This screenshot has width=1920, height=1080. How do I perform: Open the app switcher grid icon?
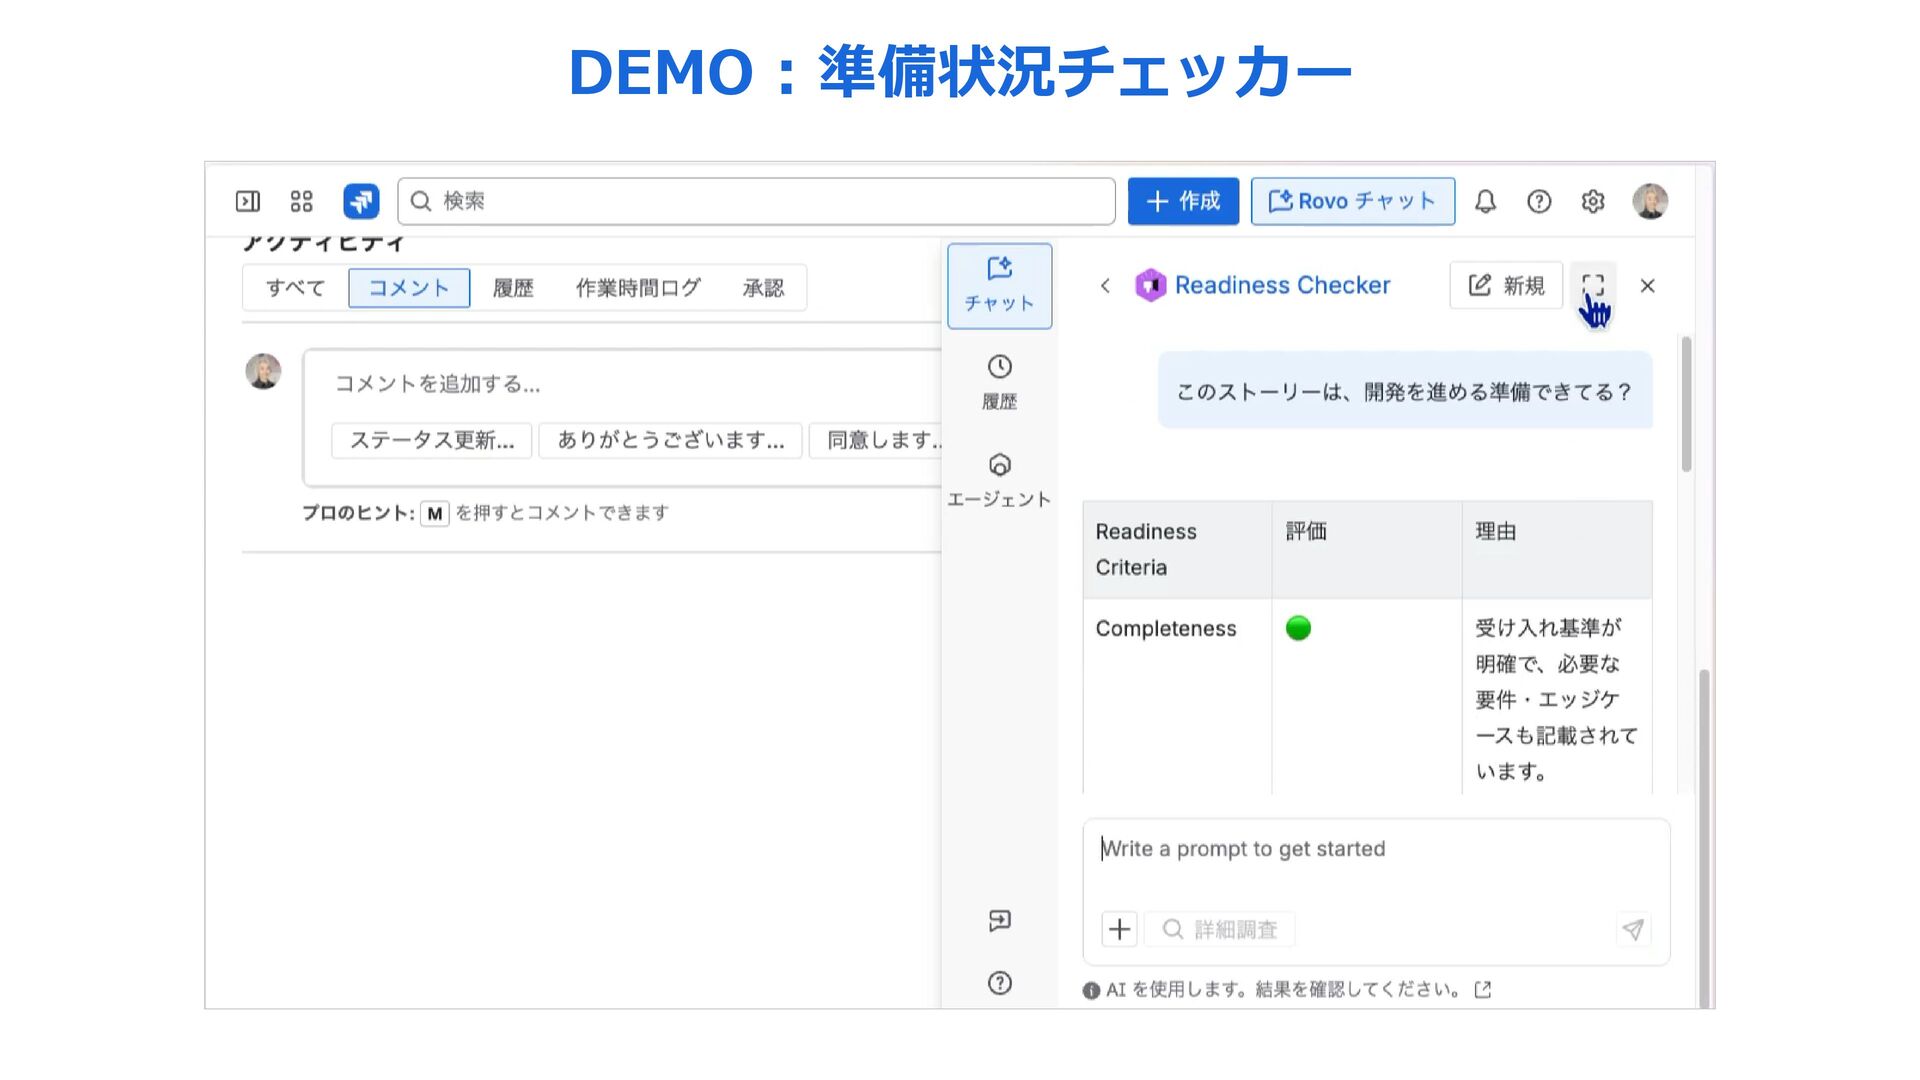click(x=301, y=202)
